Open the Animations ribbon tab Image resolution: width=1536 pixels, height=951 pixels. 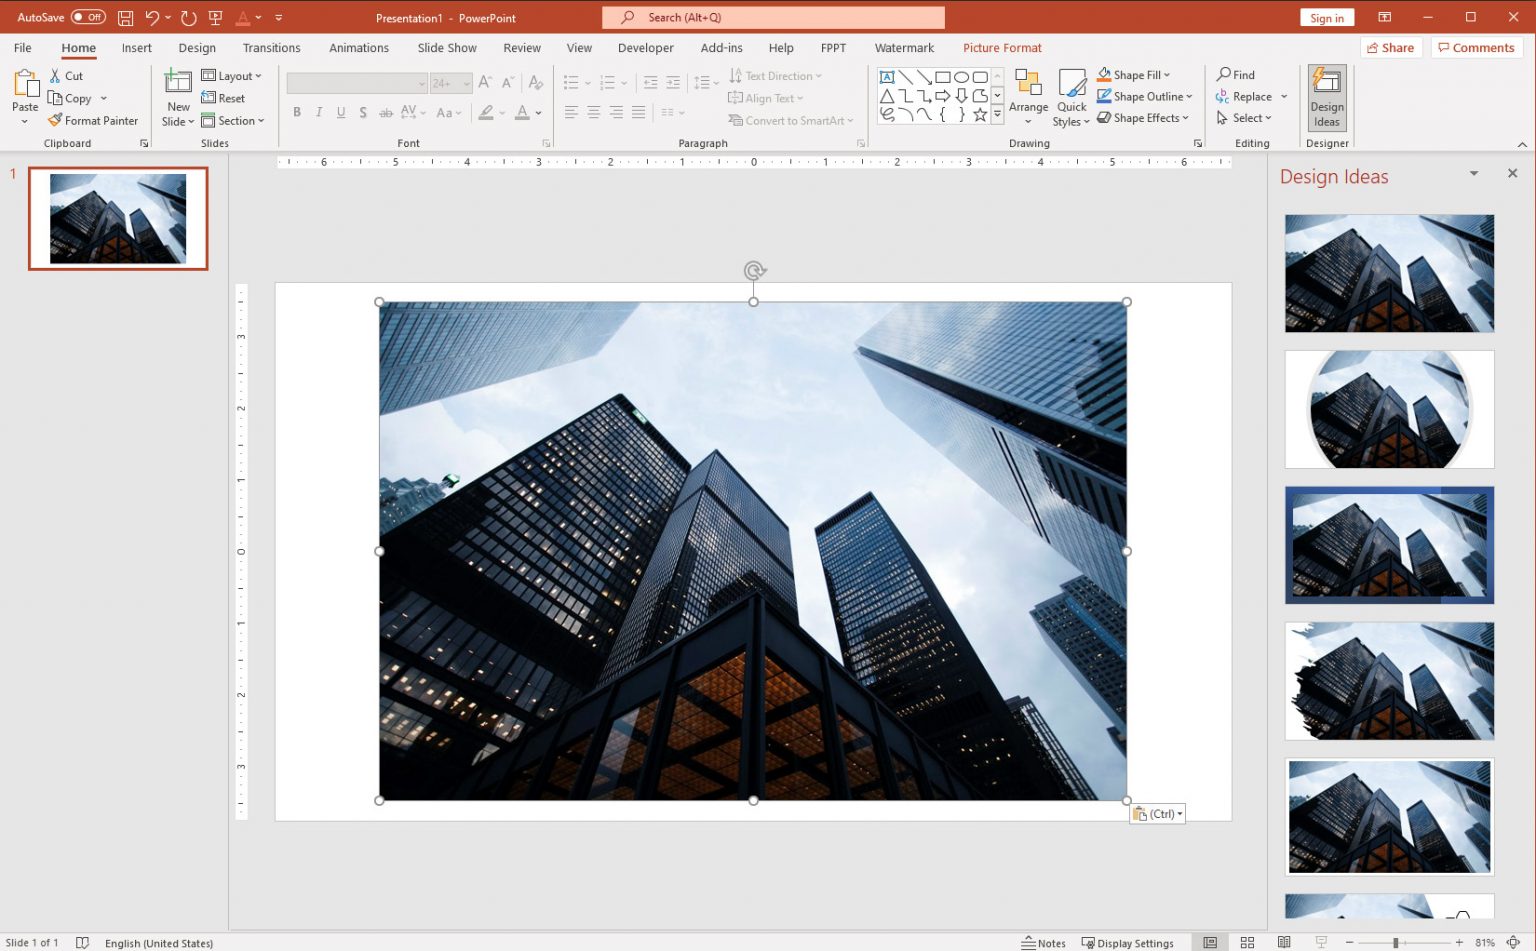[358, 47]
